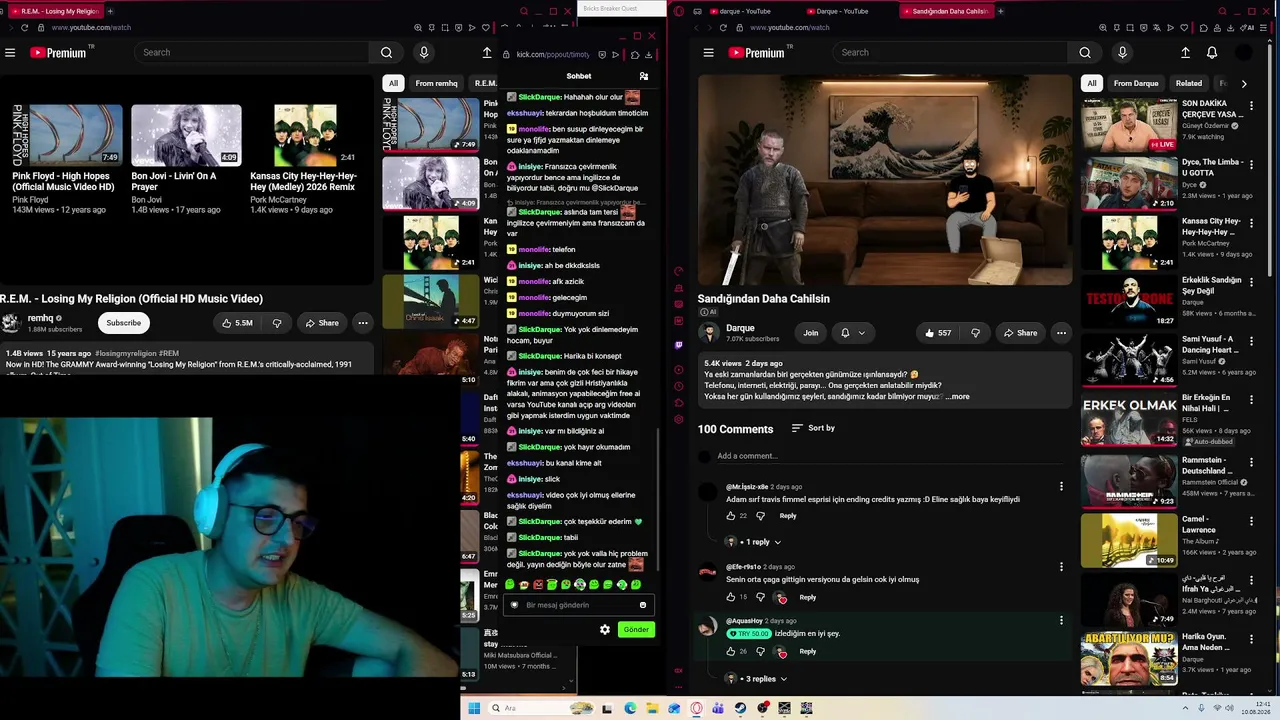Open Opera GX from the taskbar
This screenshot has height=720, width=1280.
tap(697, 708)
